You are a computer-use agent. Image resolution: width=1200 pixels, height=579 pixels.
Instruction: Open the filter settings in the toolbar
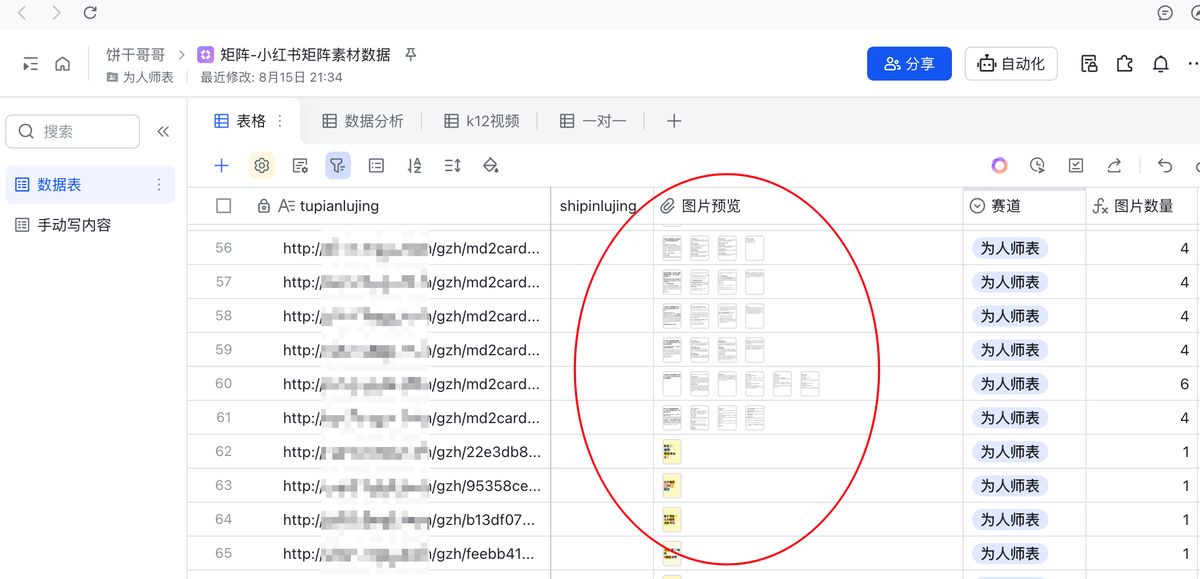tap(339, 165)
